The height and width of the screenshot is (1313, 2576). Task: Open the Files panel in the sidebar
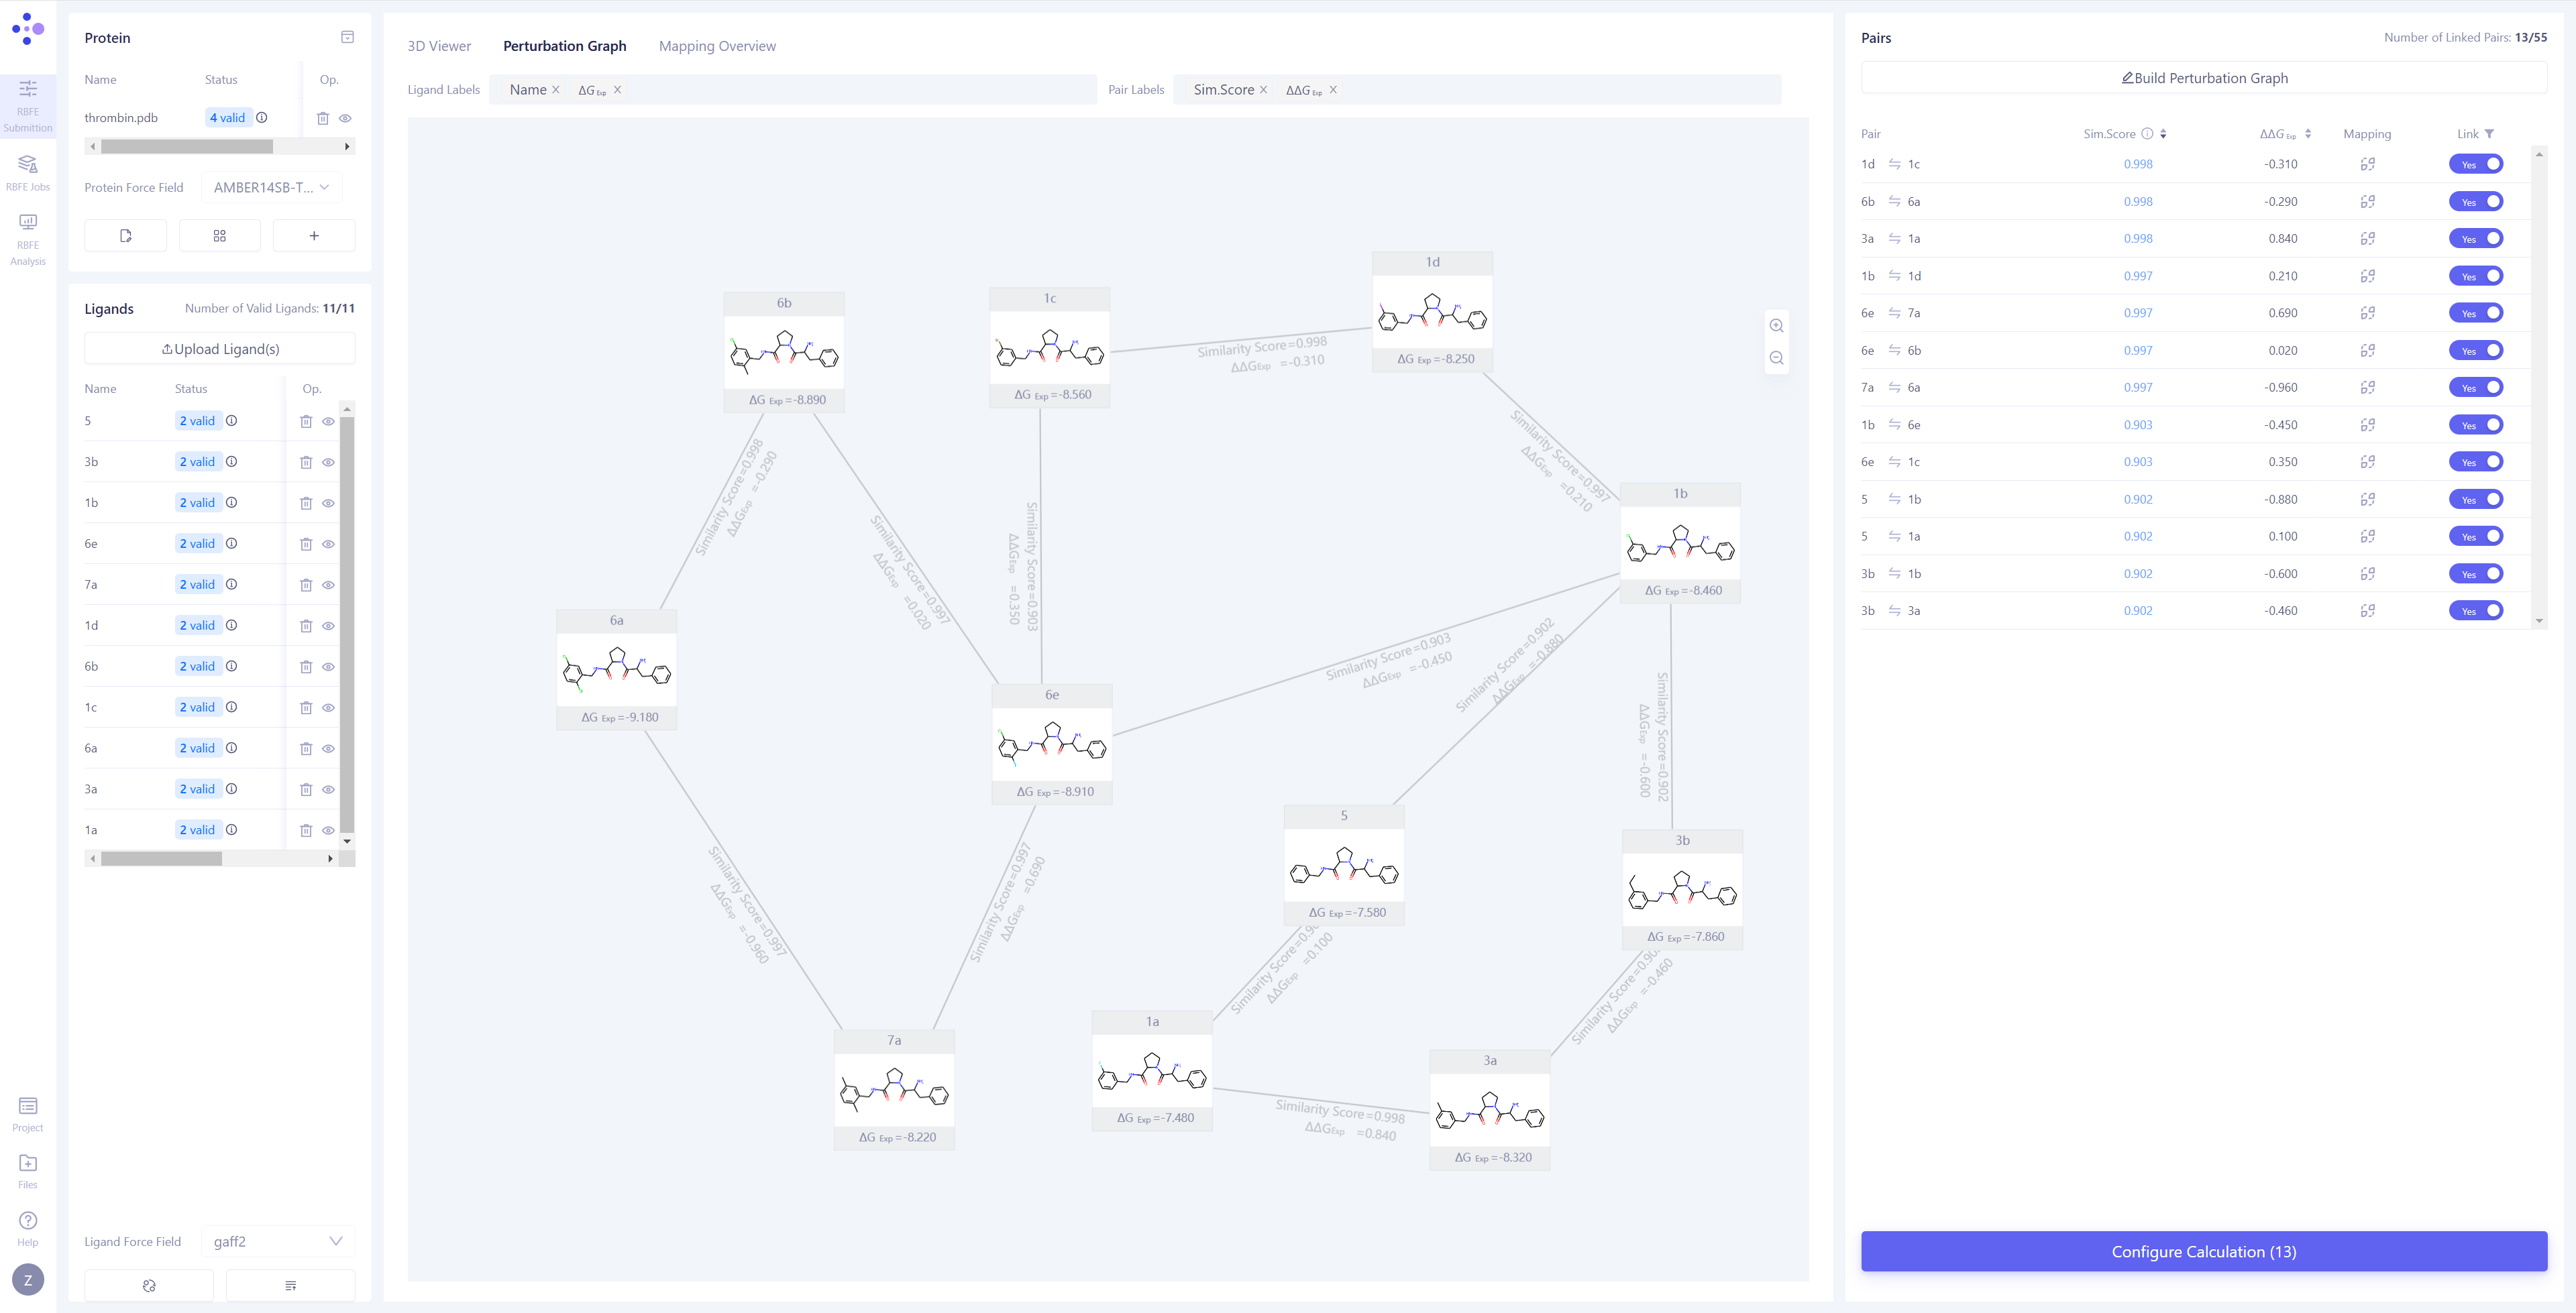point(27,1170)
